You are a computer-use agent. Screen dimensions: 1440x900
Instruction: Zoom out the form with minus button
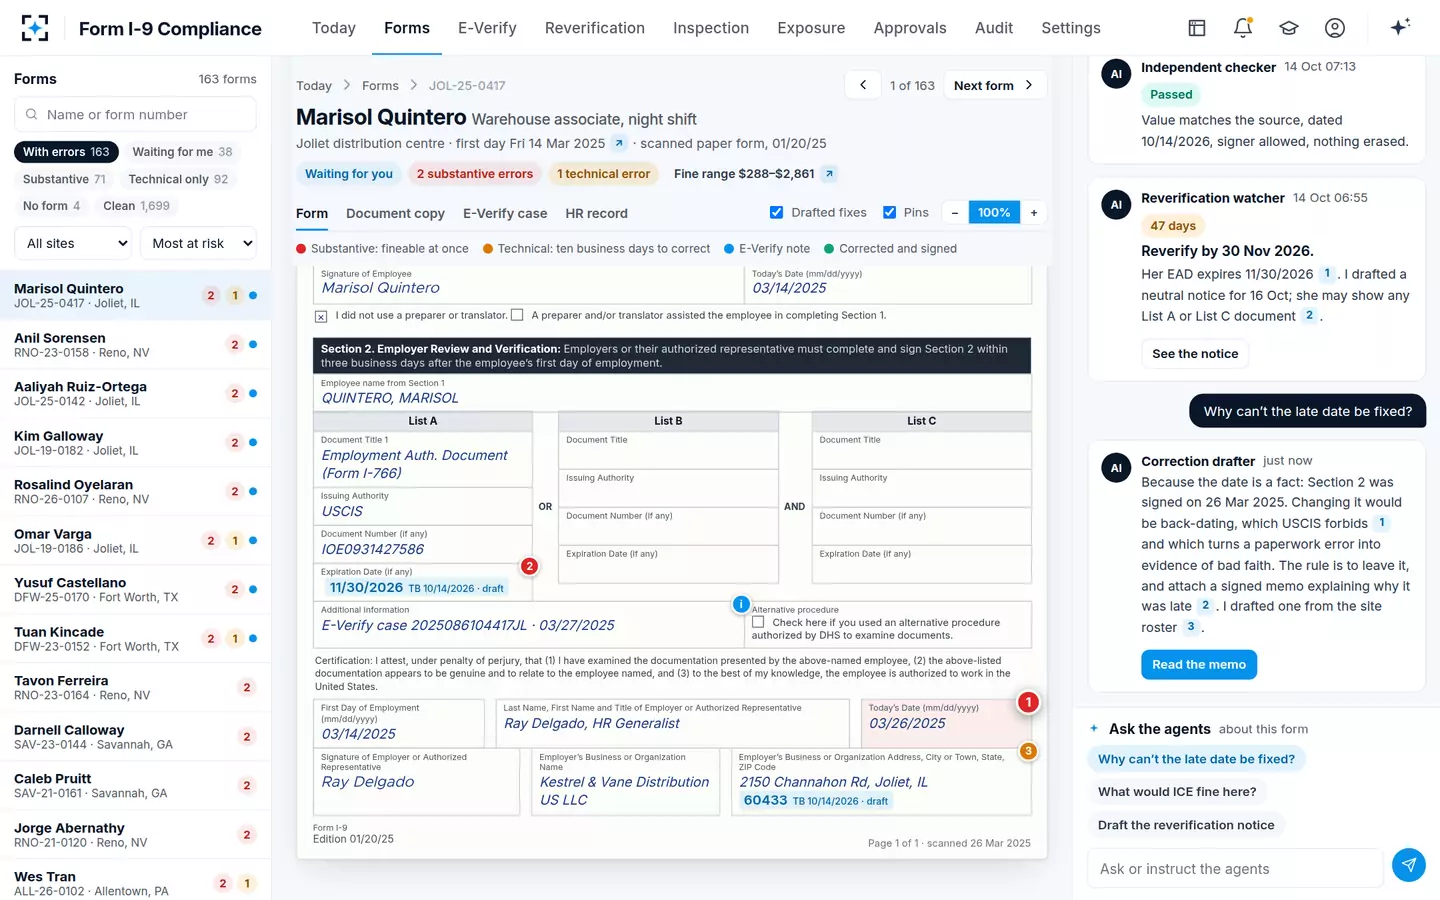pyautogui.click(x=955, y=213)
